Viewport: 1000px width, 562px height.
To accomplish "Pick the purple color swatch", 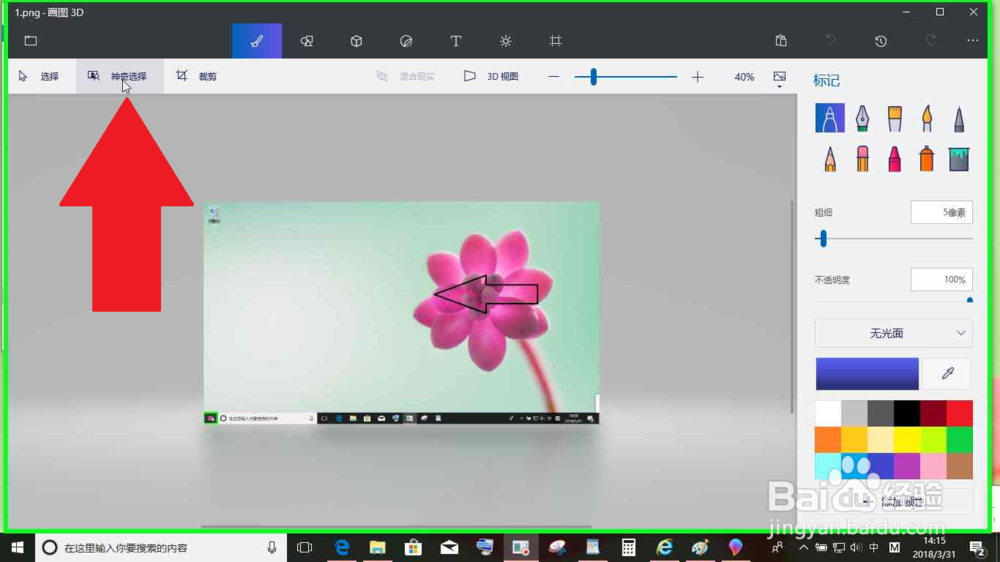I will tap(907, 466).
